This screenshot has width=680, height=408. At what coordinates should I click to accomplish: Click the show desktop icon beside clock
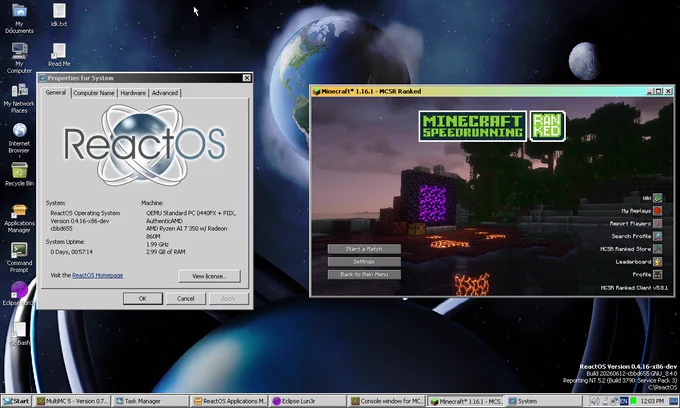point(673,401)
